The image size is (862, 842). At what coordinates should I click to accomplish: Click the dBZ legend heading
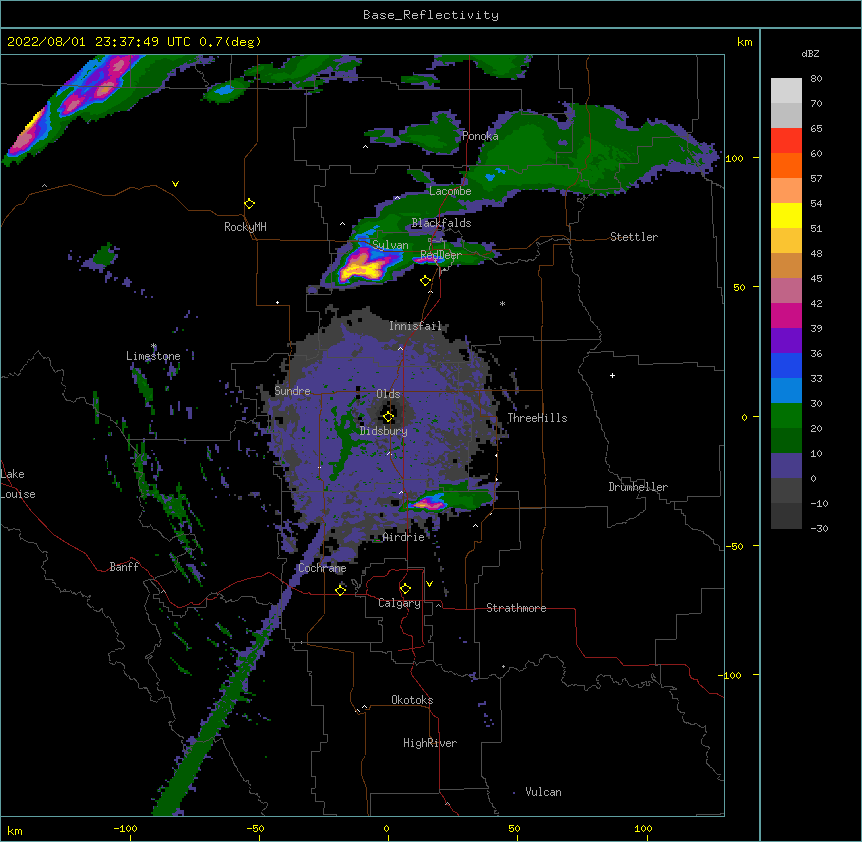(810, 54)
